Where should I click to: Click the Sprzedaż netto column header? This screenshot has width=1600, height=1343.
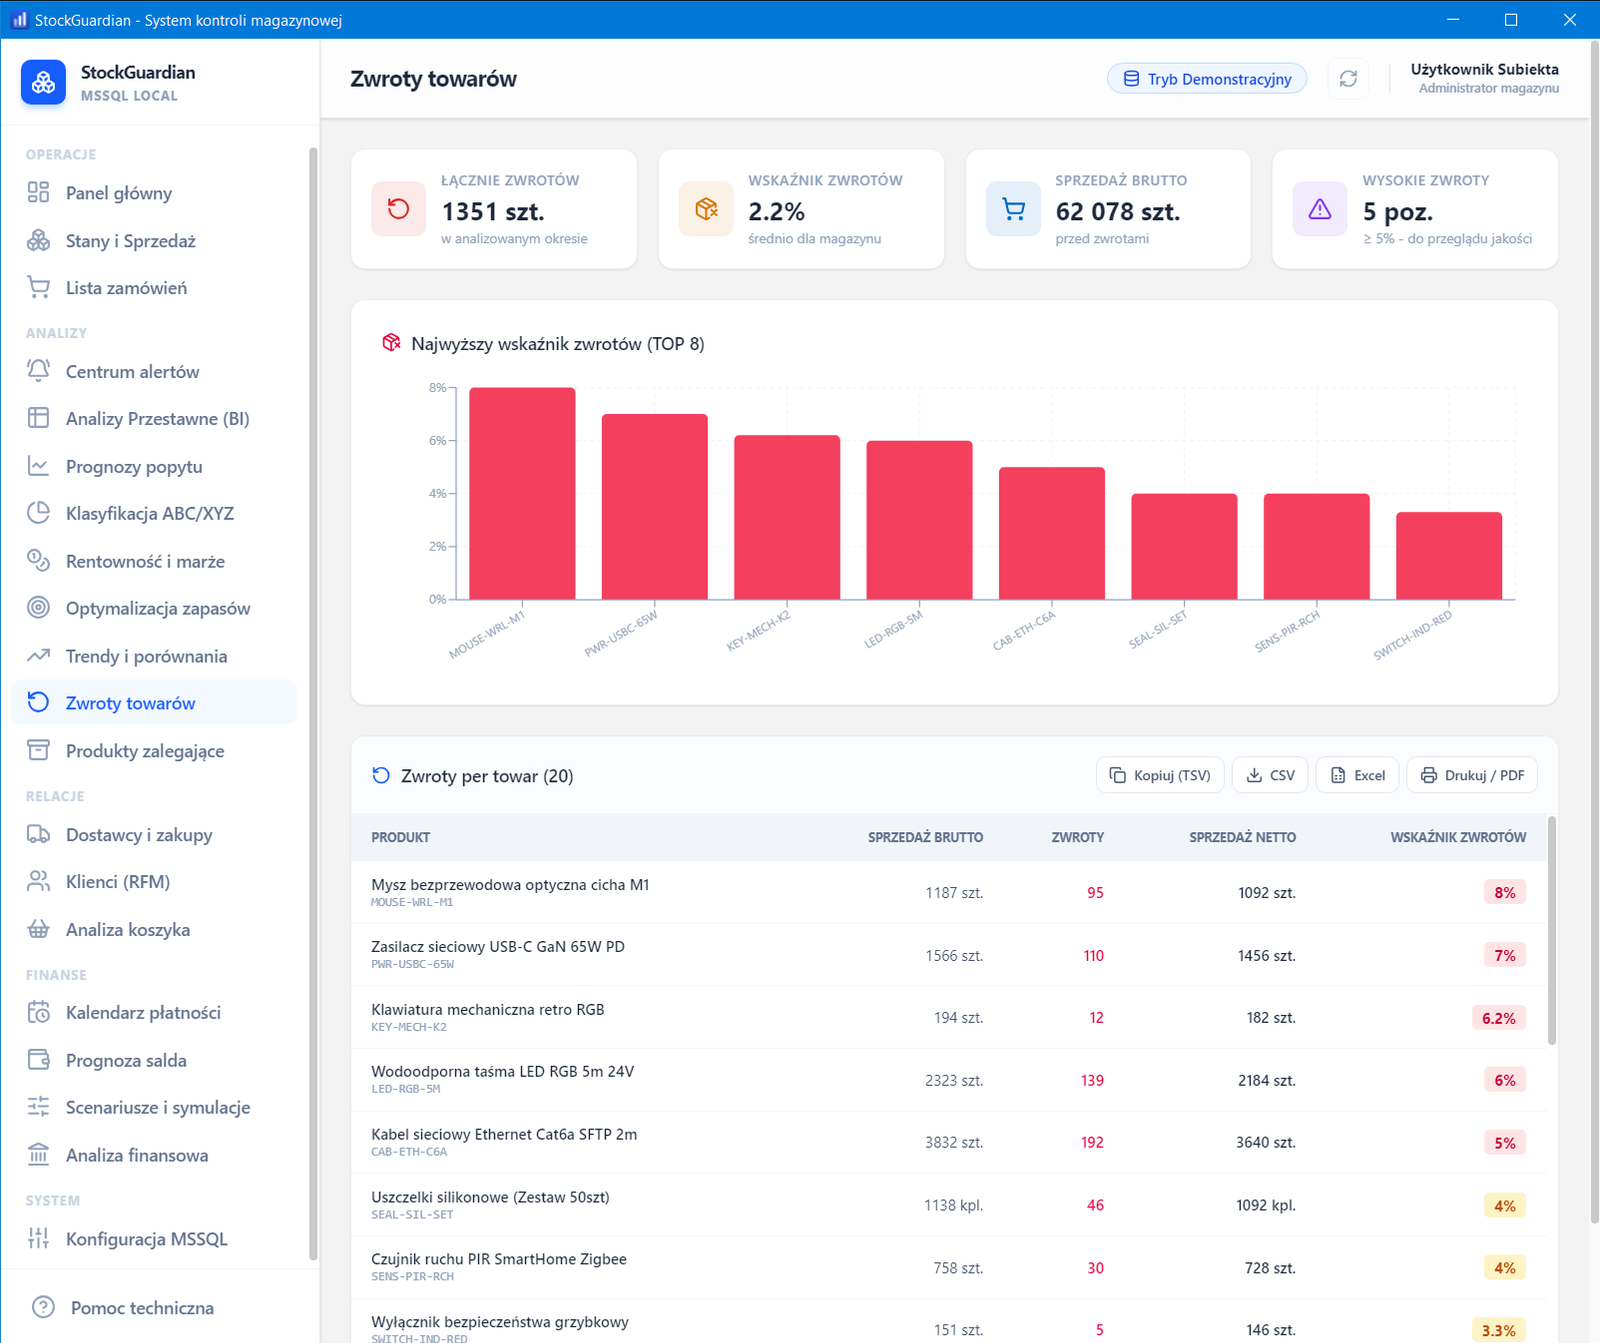(x=1242, y=837)
